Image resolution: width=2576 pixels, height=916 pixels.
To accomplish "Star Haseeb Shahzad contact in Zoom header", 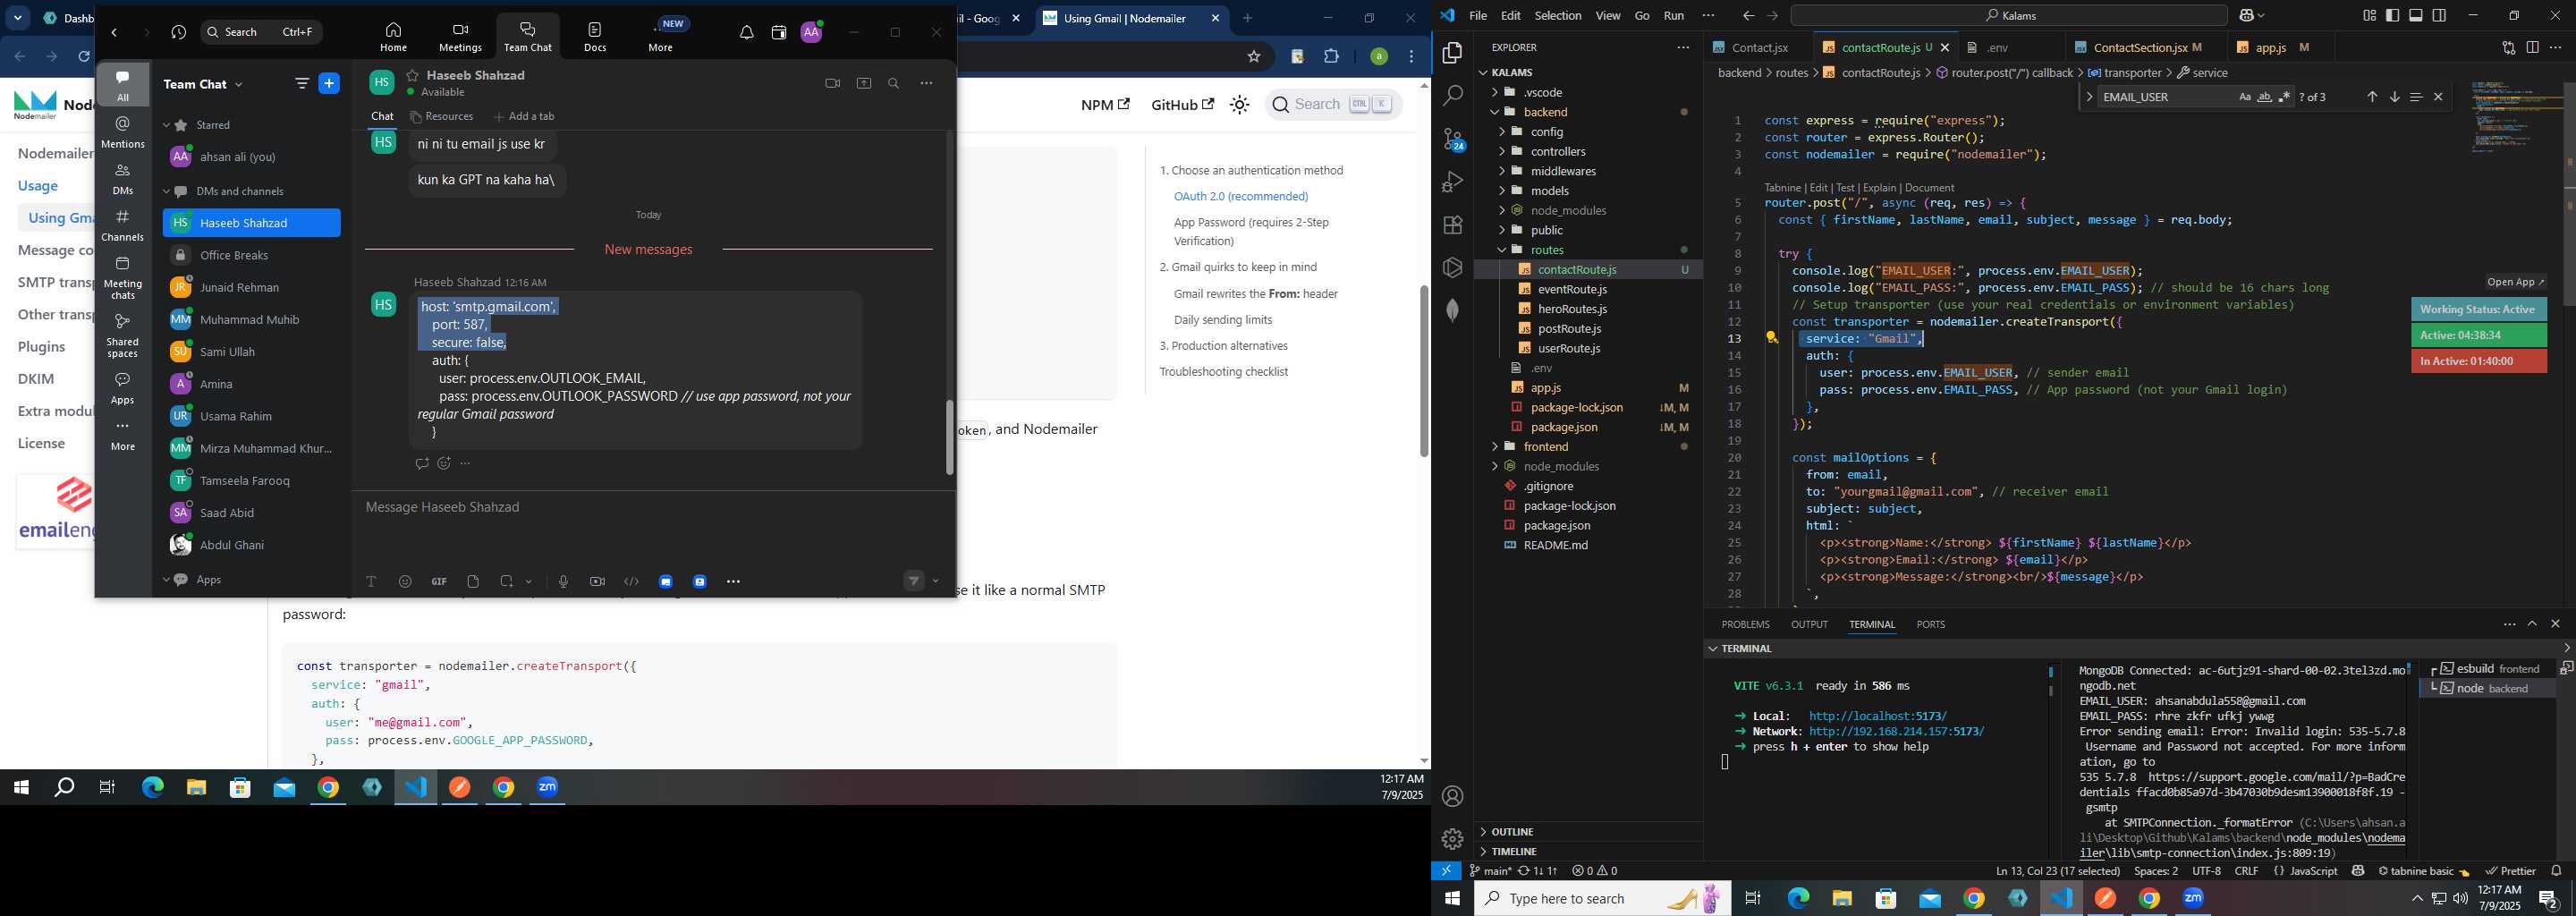I will (412, 76).
